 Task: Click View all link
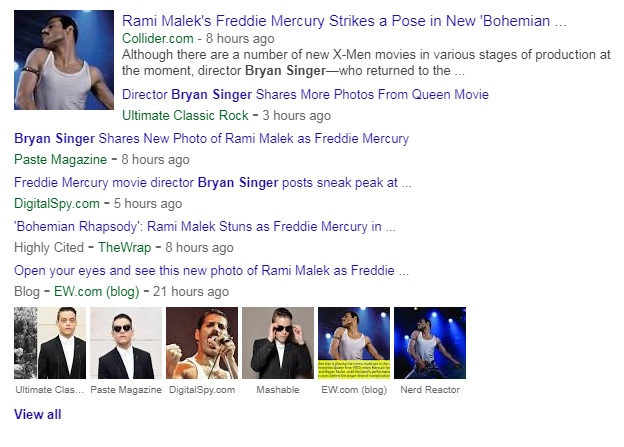pos(37,414)
